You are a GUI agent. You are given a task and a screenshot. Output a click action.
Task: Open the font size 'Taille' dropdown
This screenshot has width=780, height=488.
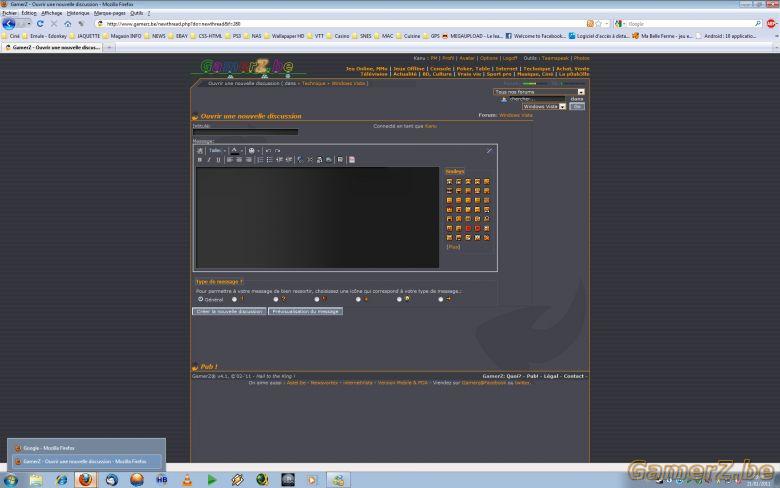[217, 151]
